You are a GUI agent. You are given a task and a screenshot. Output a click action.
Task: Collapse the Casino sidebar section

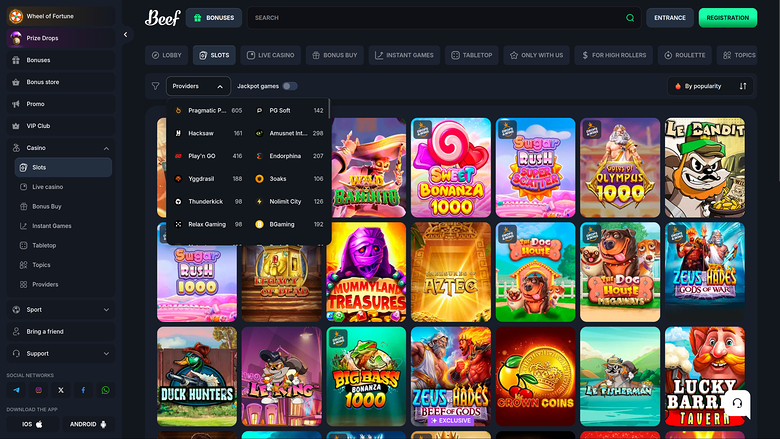point(106,148)
